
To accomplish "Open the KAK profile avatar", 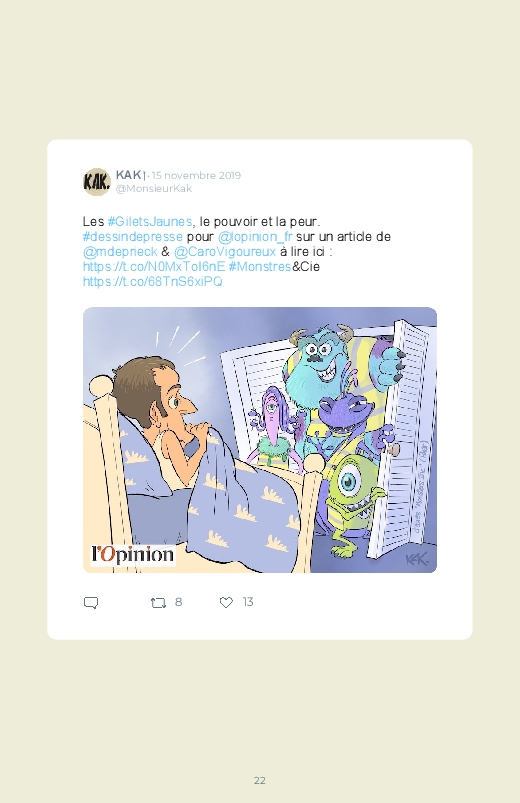I will (97, 181).
